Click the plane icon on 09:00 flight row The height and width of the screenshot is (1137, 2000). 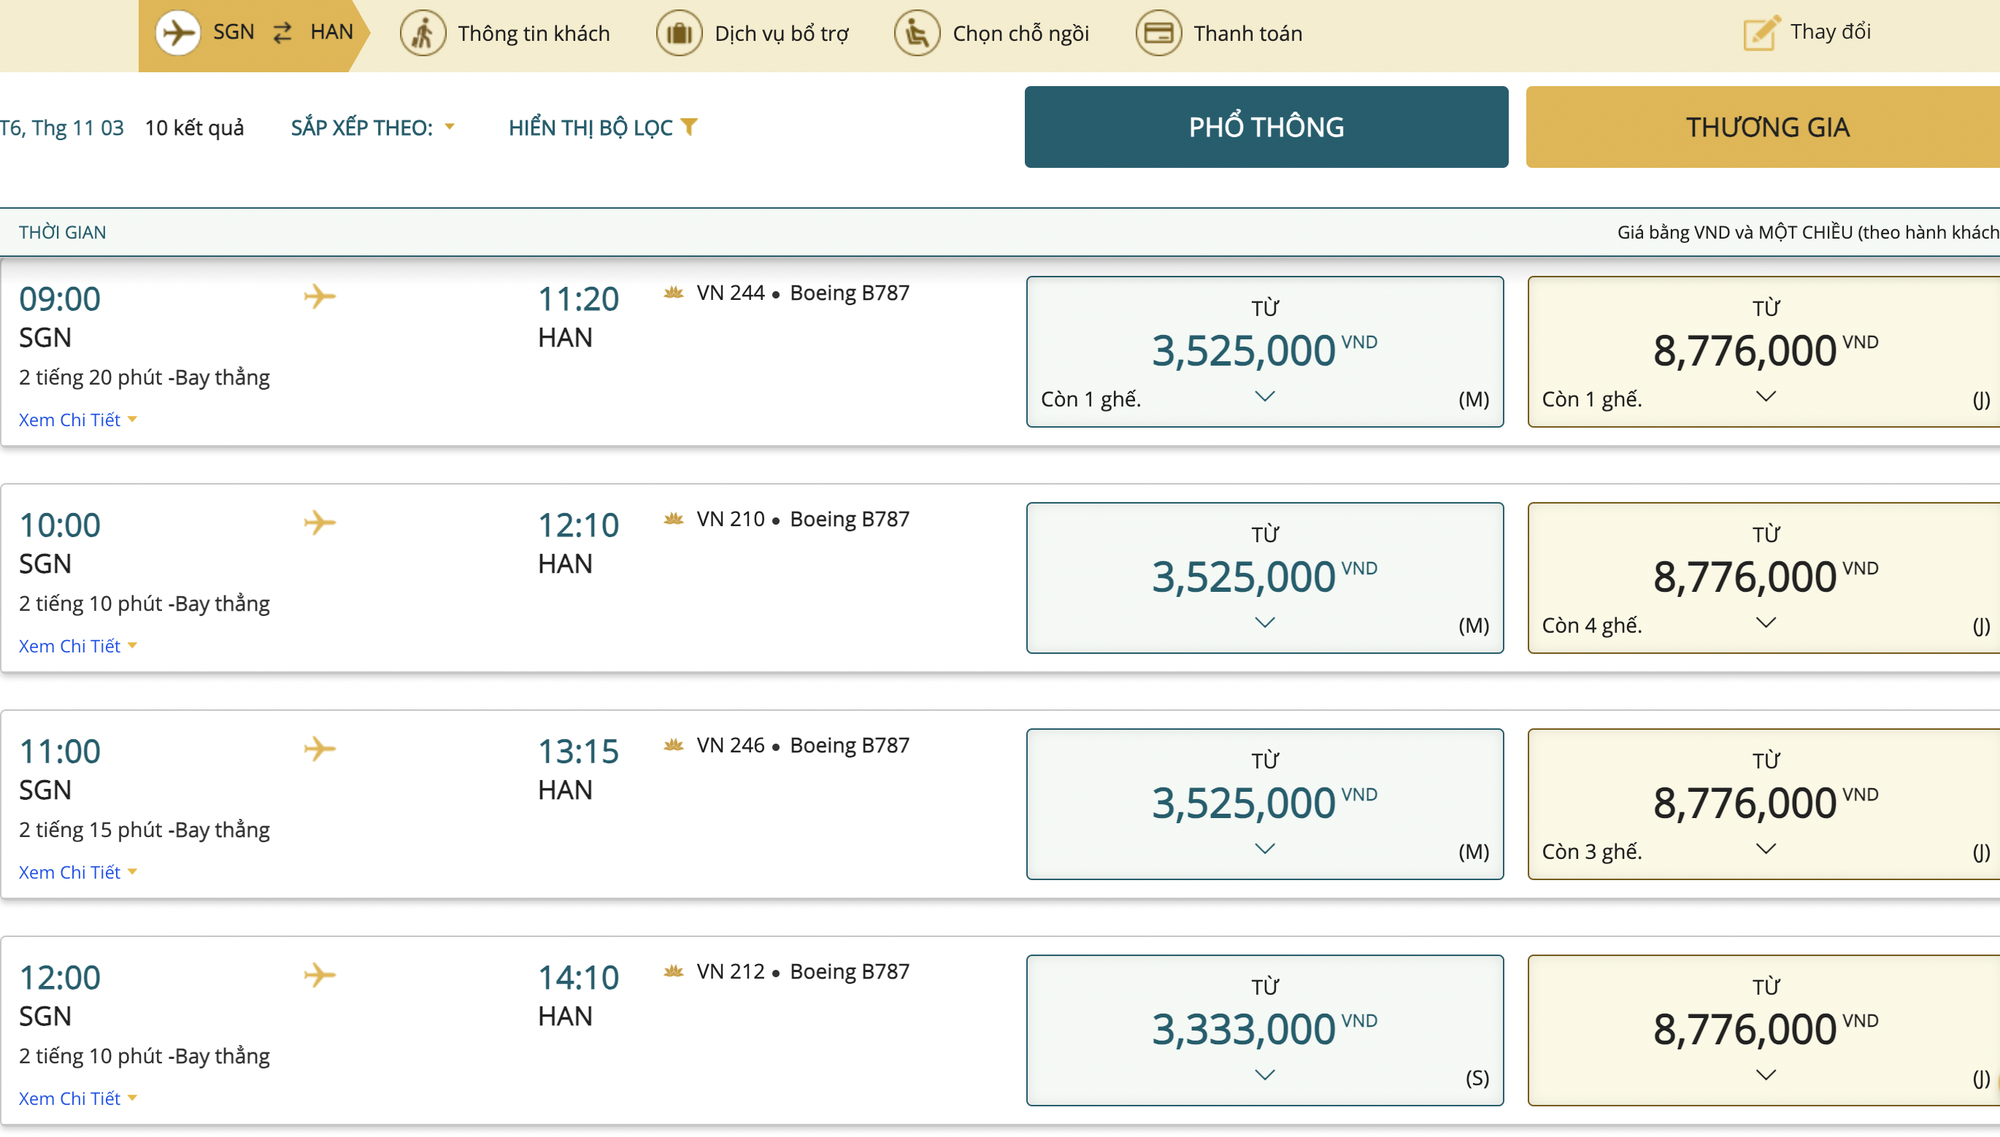(320, 296)
